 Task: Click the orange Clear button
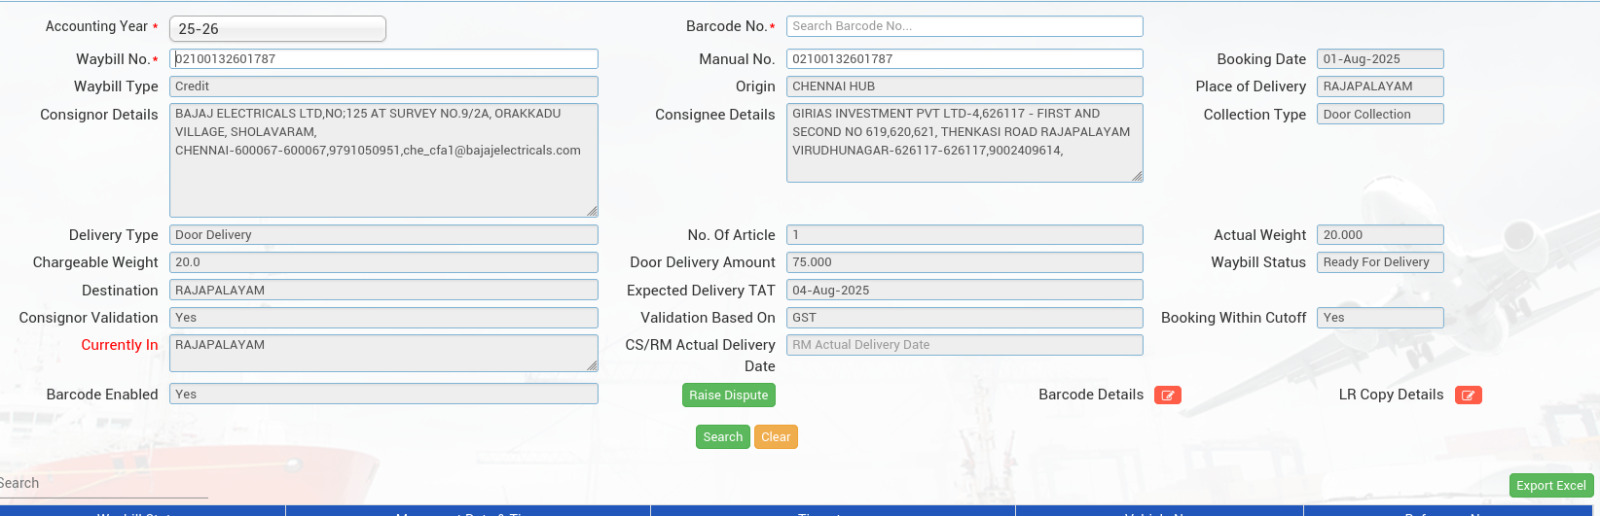[775, 437]
